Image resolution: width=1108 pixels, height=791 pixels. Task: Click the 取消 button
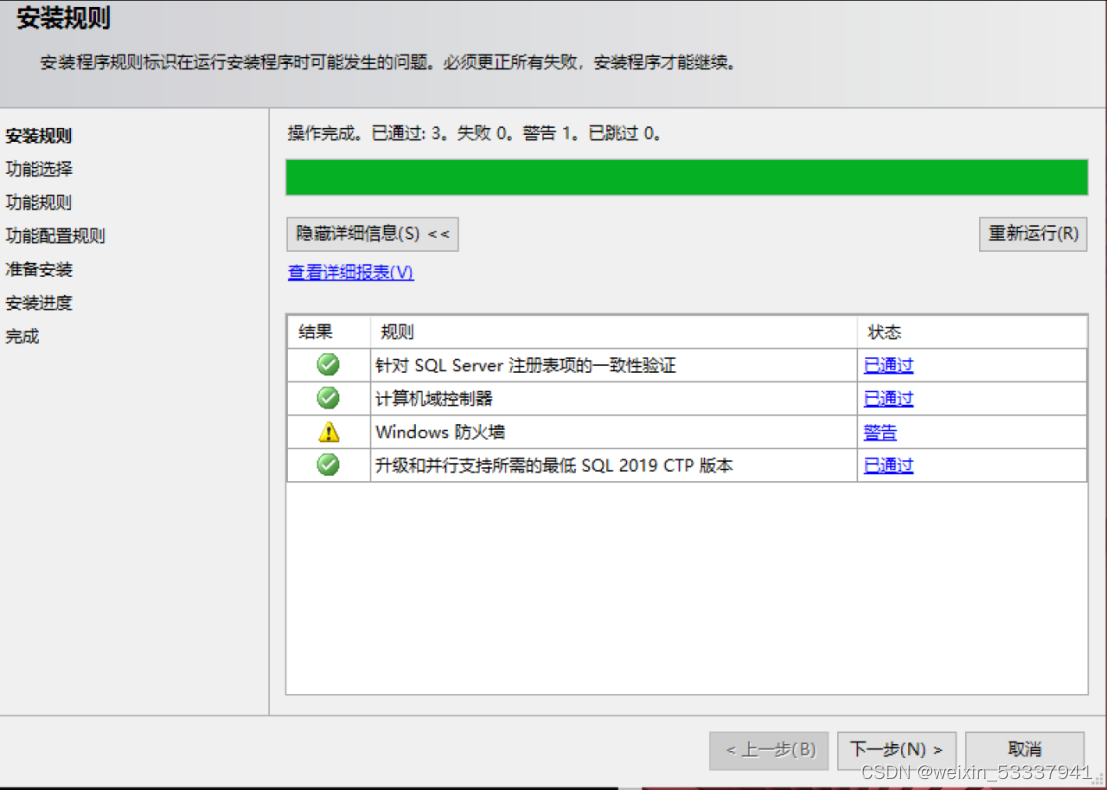coord(1025,750)
